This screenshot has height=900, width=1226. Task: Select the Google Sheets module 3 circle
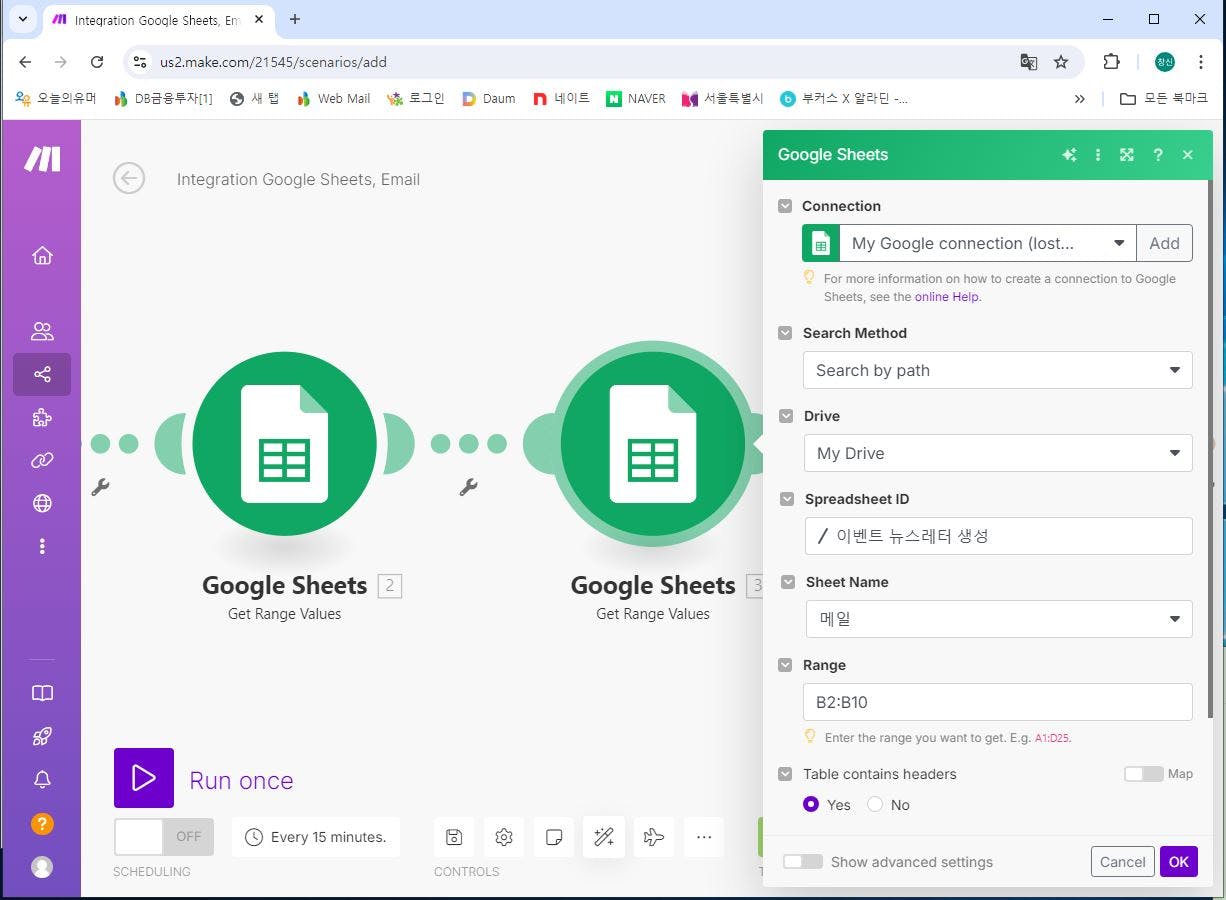tap(653, 444)
